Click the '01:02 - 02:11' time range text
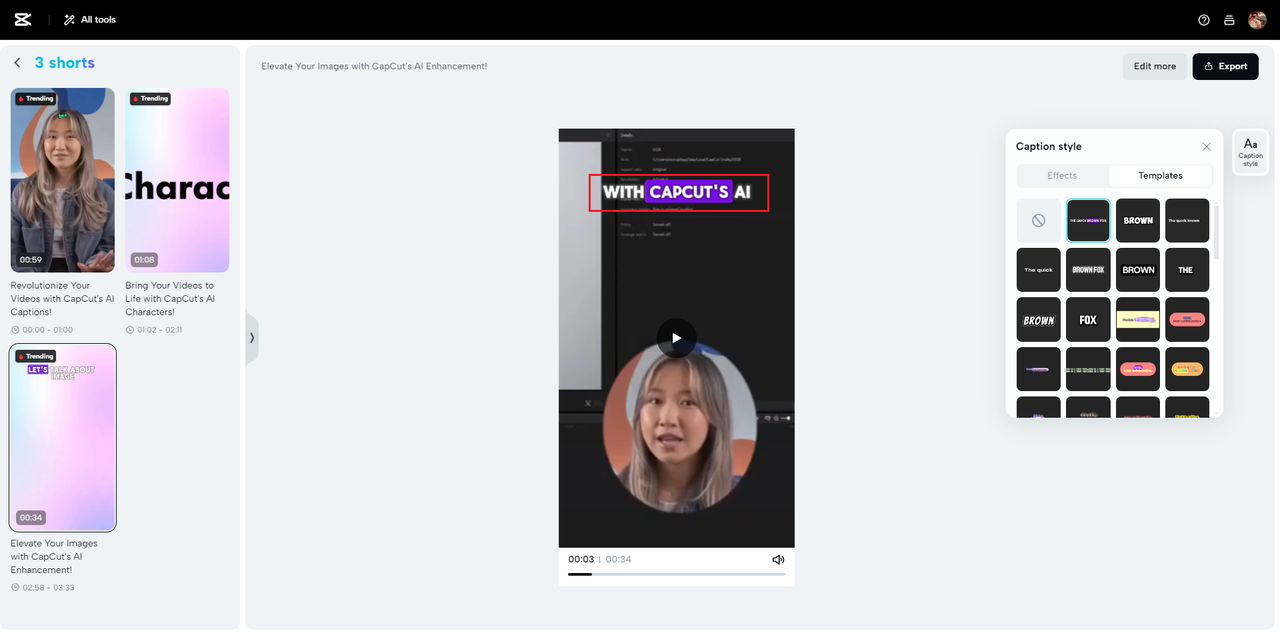1280x633 pixels. (161, 330)
